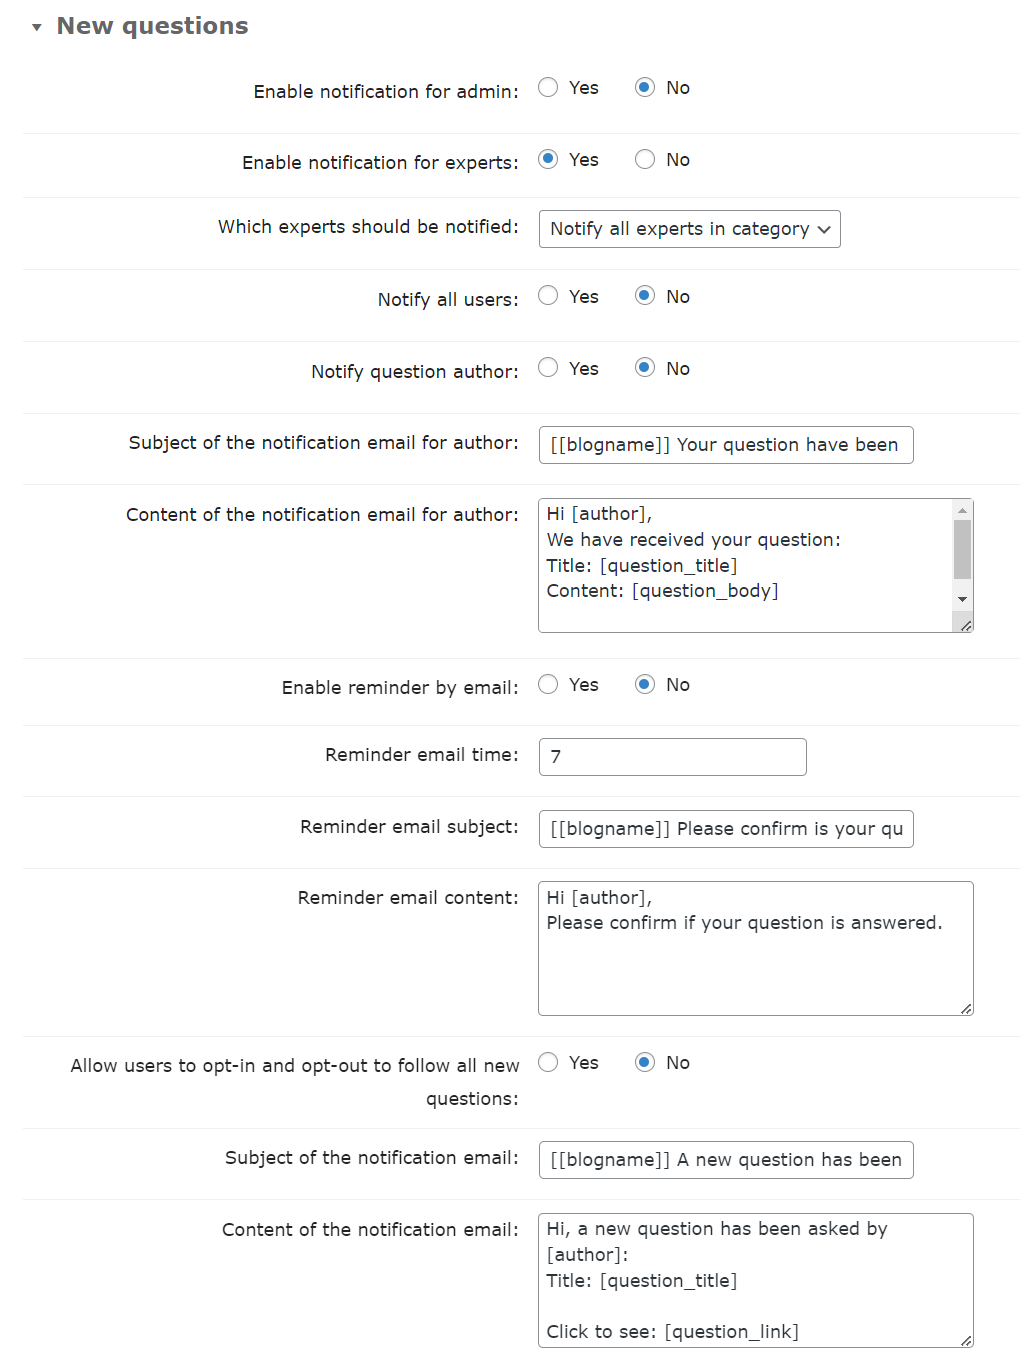Click the Reminder email time field

tap(672, 757)
